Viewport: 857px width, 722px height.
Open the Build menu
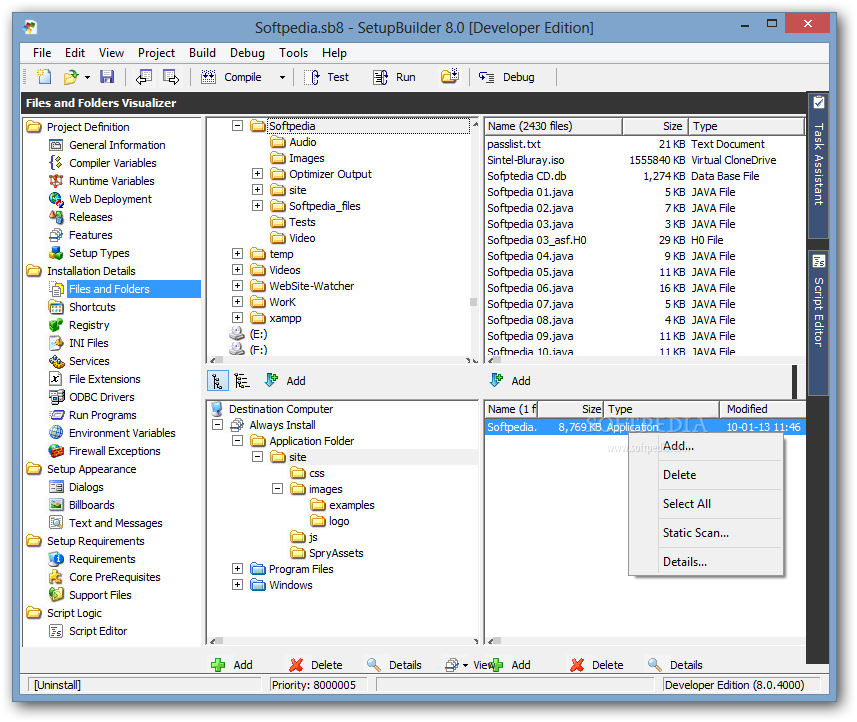(202, 53)
